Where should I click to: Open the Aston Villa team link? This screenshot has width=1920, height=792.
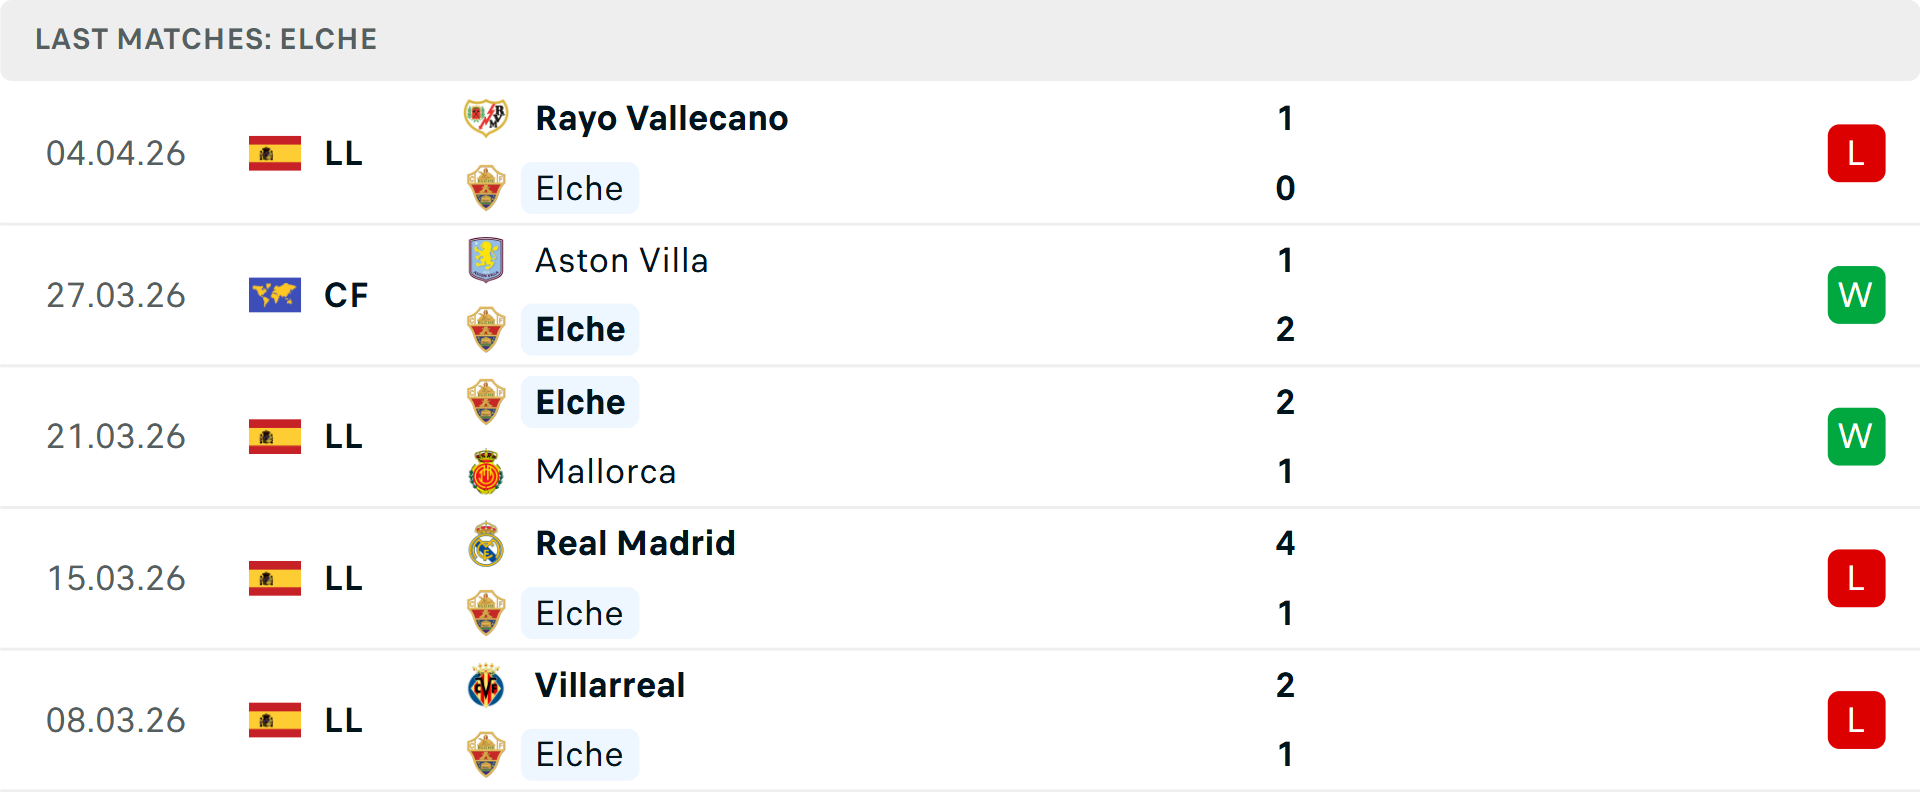[x=621, y=260]
